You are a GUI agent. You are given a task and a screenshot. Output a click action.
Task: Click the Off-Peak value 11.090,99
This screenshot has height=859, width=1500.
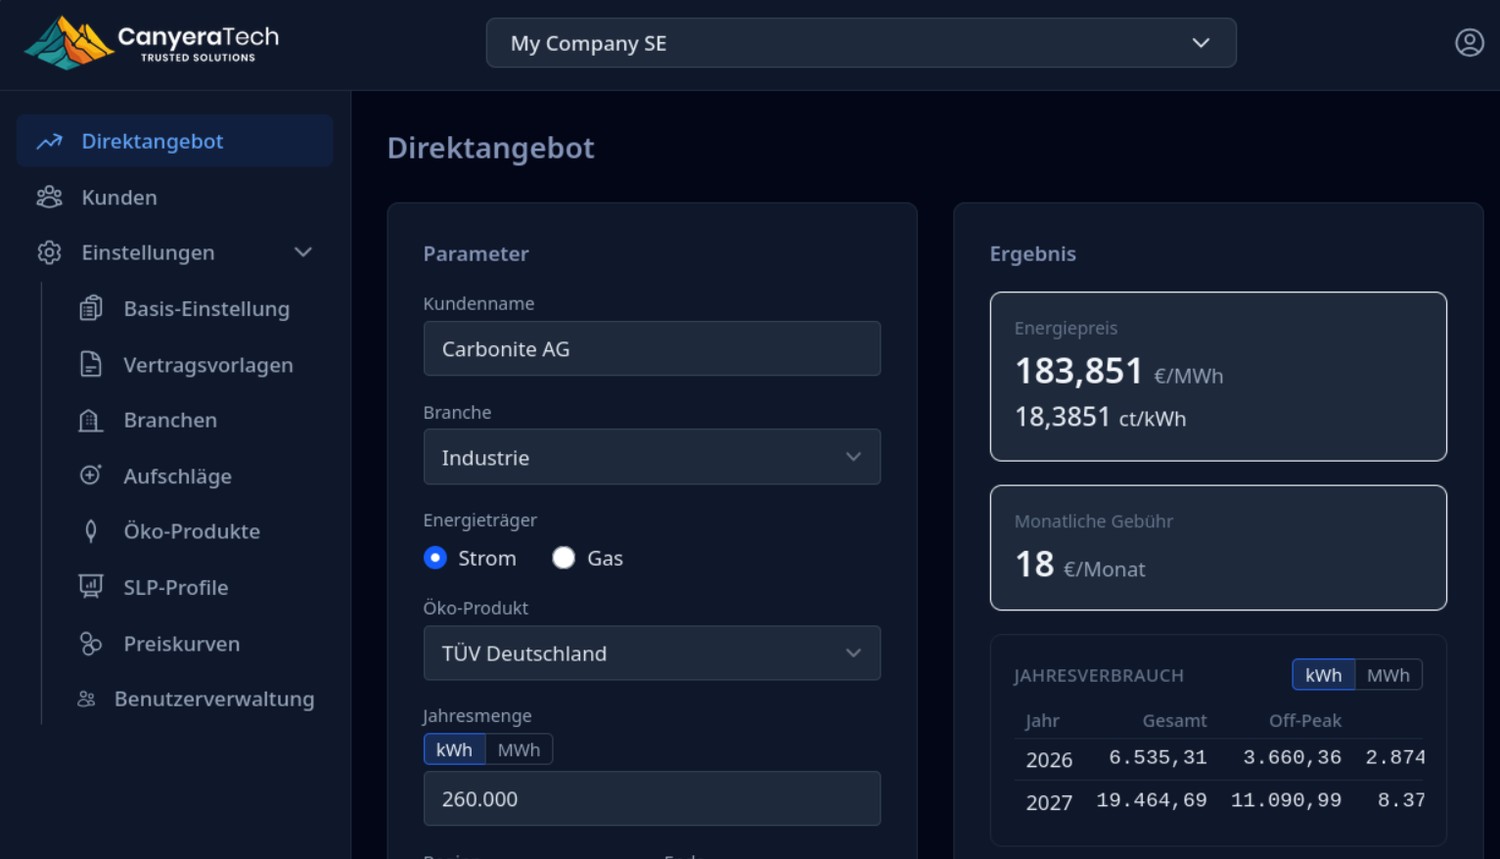(1286, 800)
